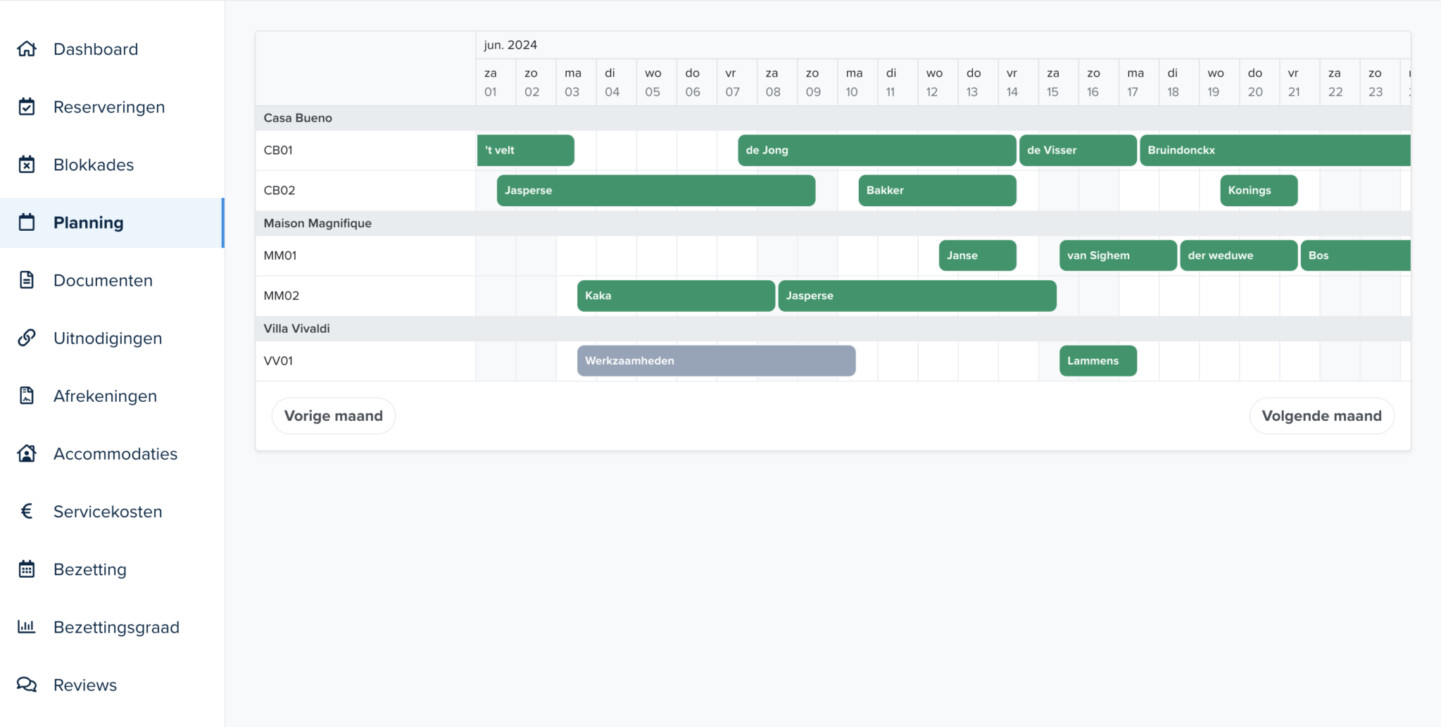Click the Reviews speech bubbles icon
The width and height of the screenshot is (1441, 727).
(27, 685)
